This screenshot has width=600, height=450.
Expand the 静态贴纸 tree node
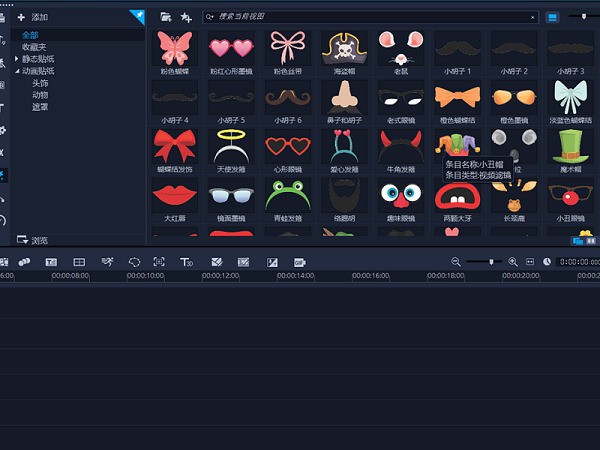(17, 60)
